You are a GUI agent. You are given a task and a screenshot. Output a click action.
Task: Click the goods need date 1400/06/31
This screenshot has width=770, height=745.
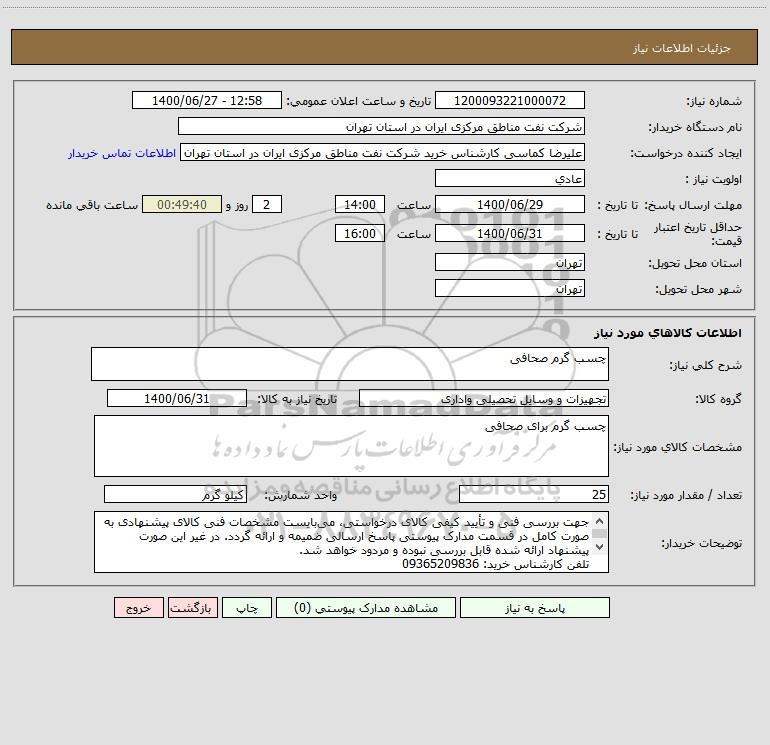(177, 398)
